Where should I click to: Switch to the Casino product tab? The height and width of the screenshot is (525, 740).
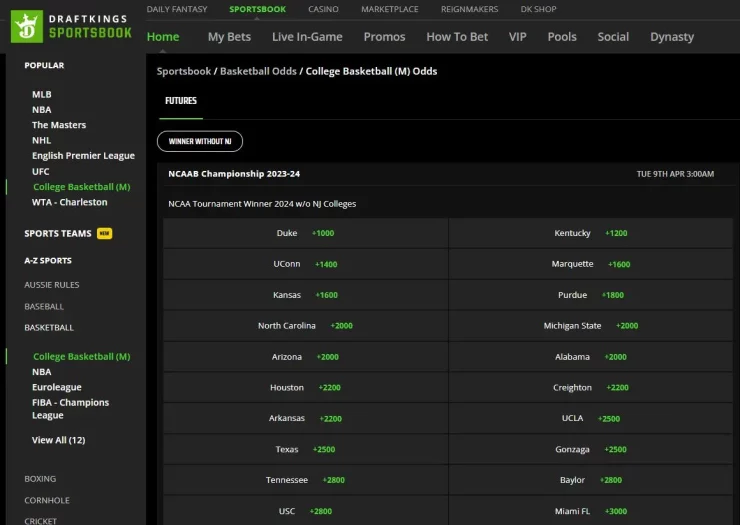[x=323, y=9]
